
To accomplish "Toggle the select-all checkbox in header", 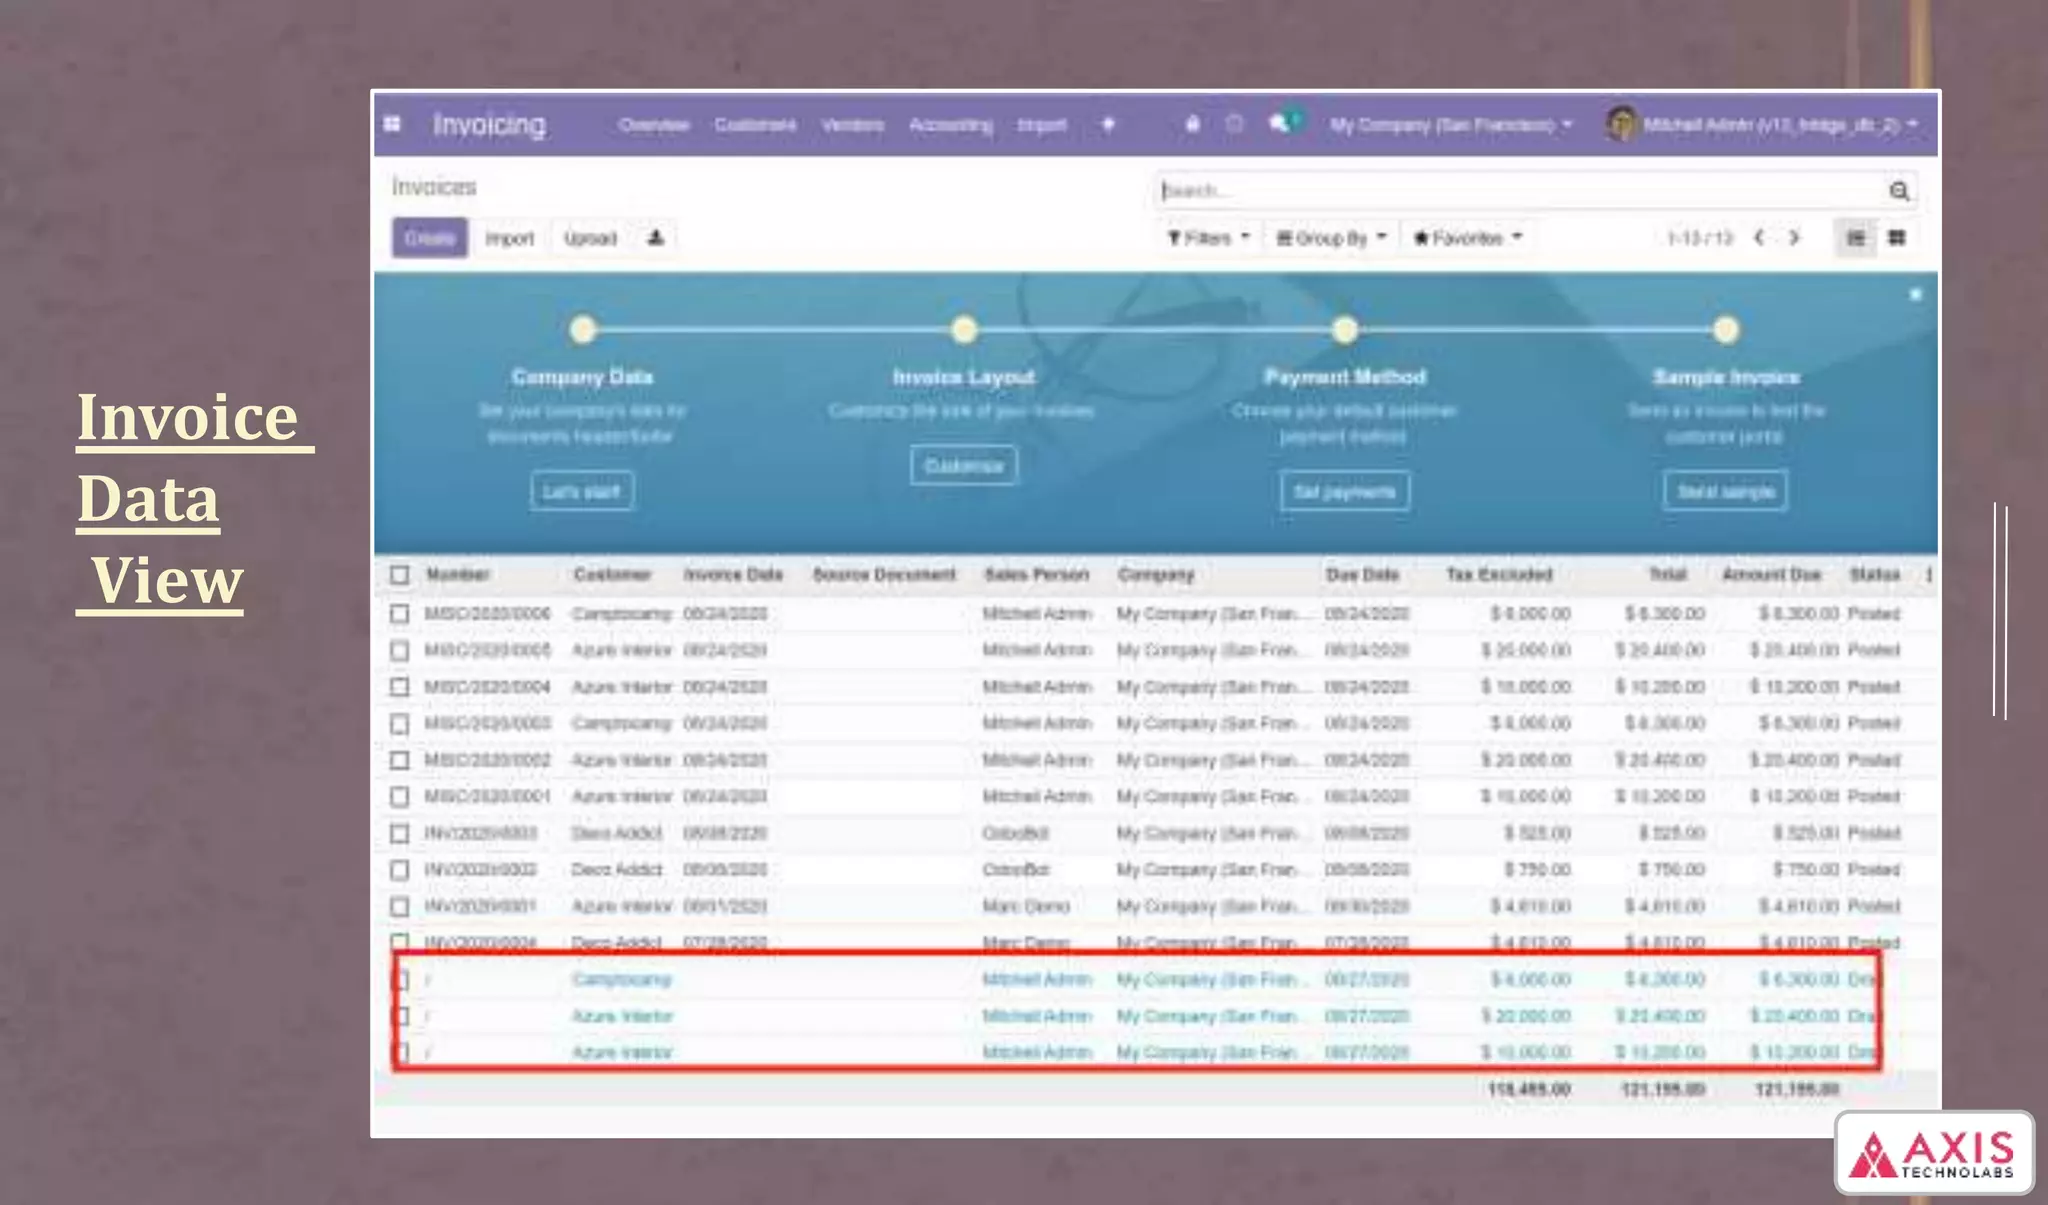I will coord(400,575).
